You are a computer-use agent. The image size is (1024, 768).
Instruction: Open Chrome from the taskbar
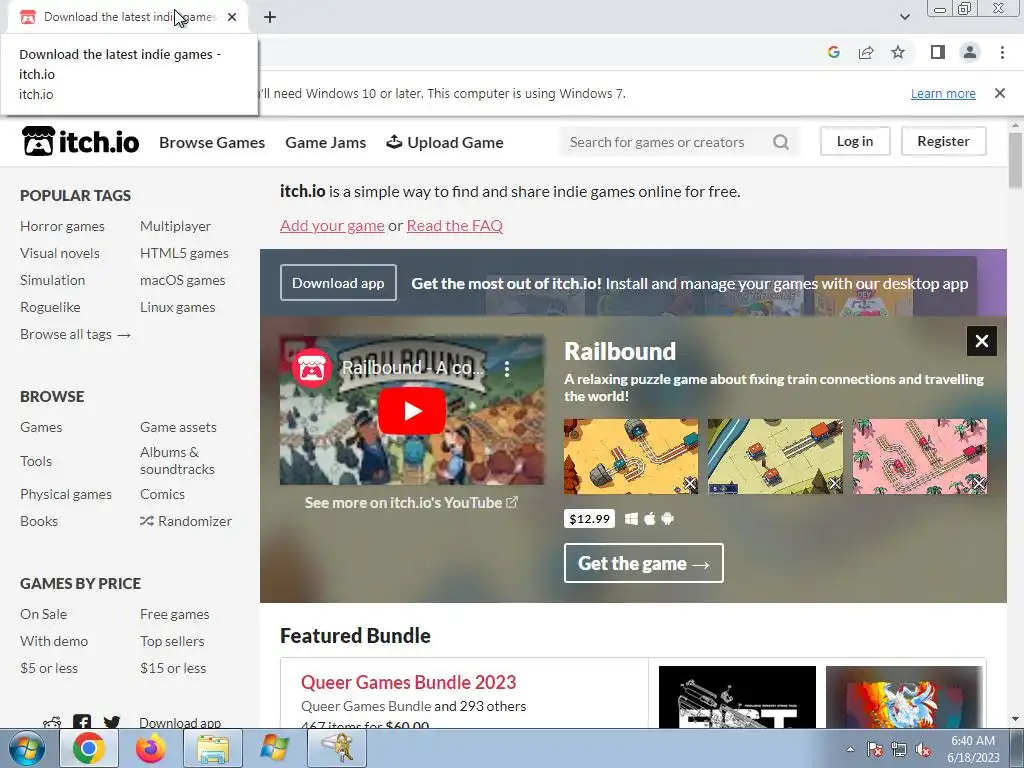pyautogui.click(x=89, y=748)
